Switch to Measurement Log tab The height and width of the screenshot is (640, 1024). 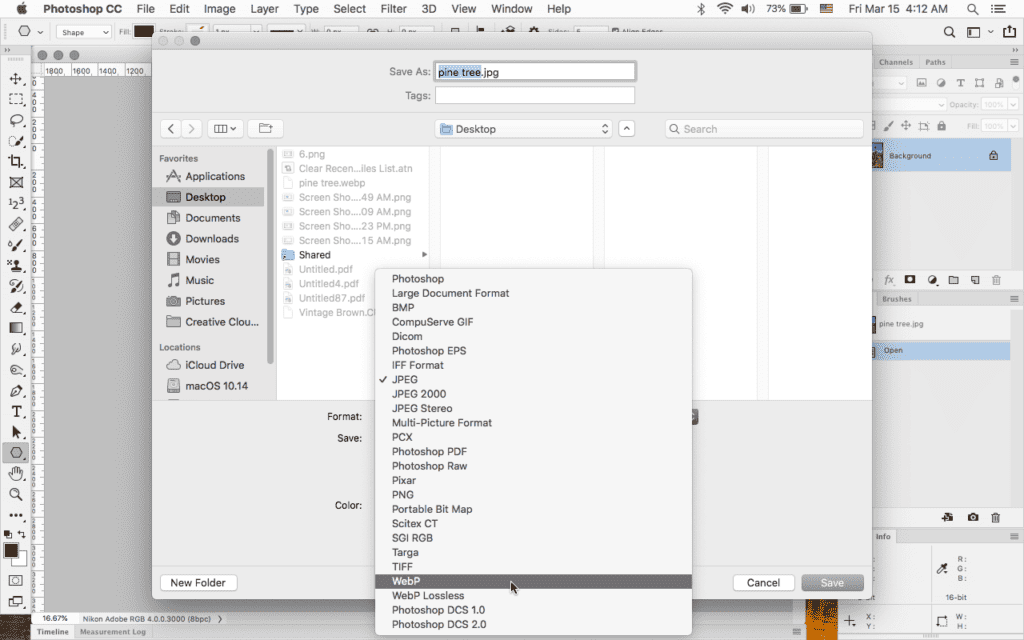coord(113,632)
